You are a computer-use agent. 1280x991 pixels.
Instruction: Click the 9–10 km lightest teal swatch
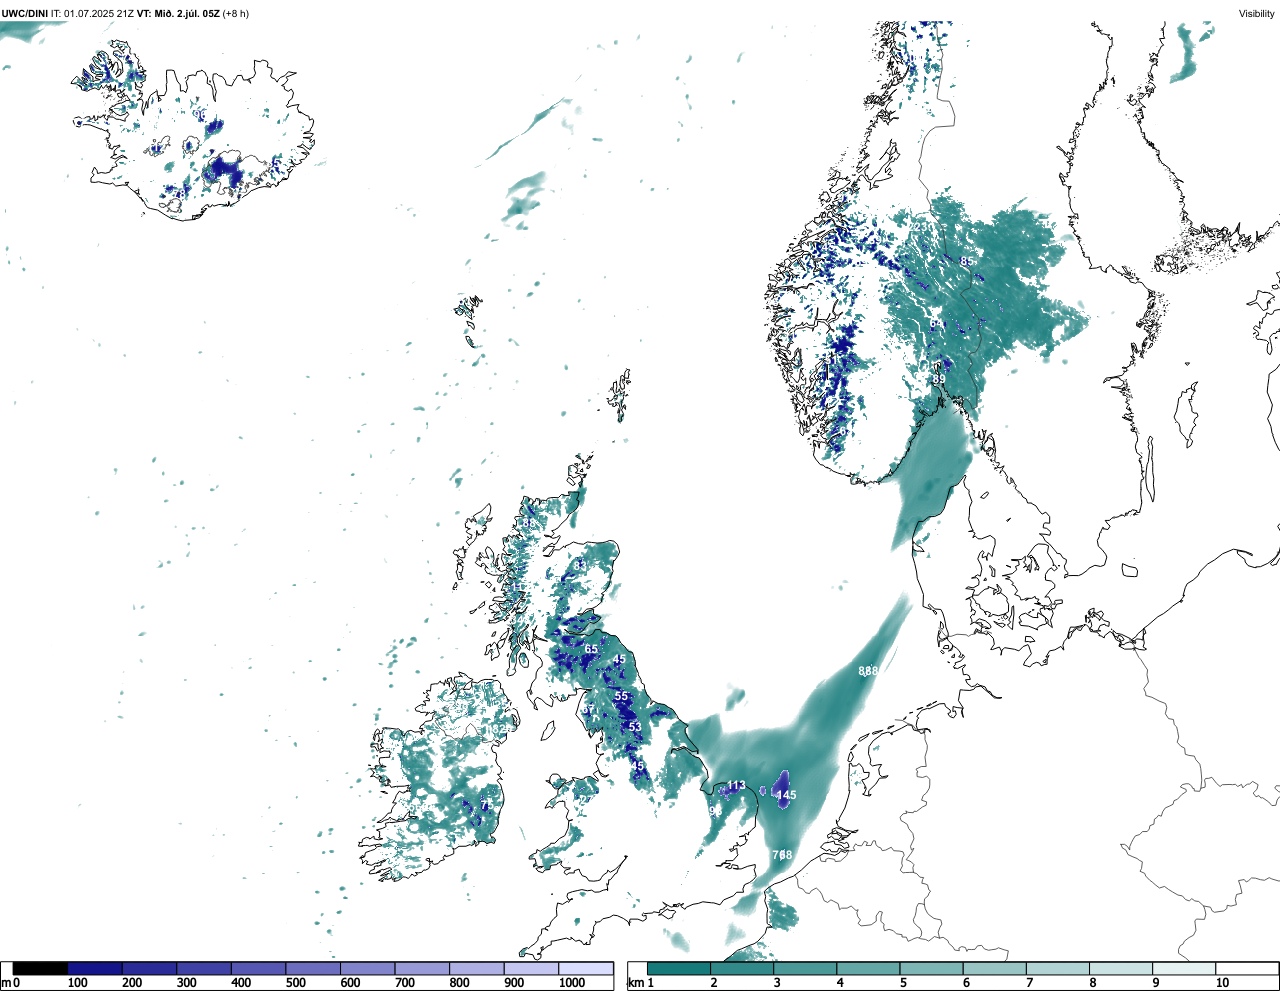coord(1183,969)
